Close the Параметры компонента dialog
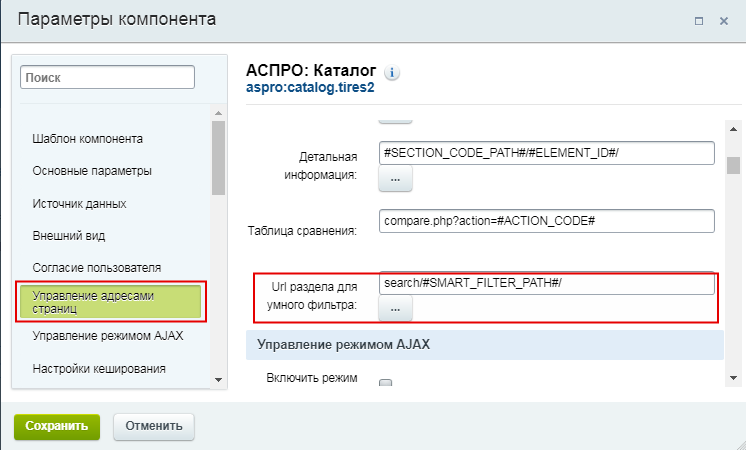This screenshot has height=450, width=746. [x=722, y=20]
